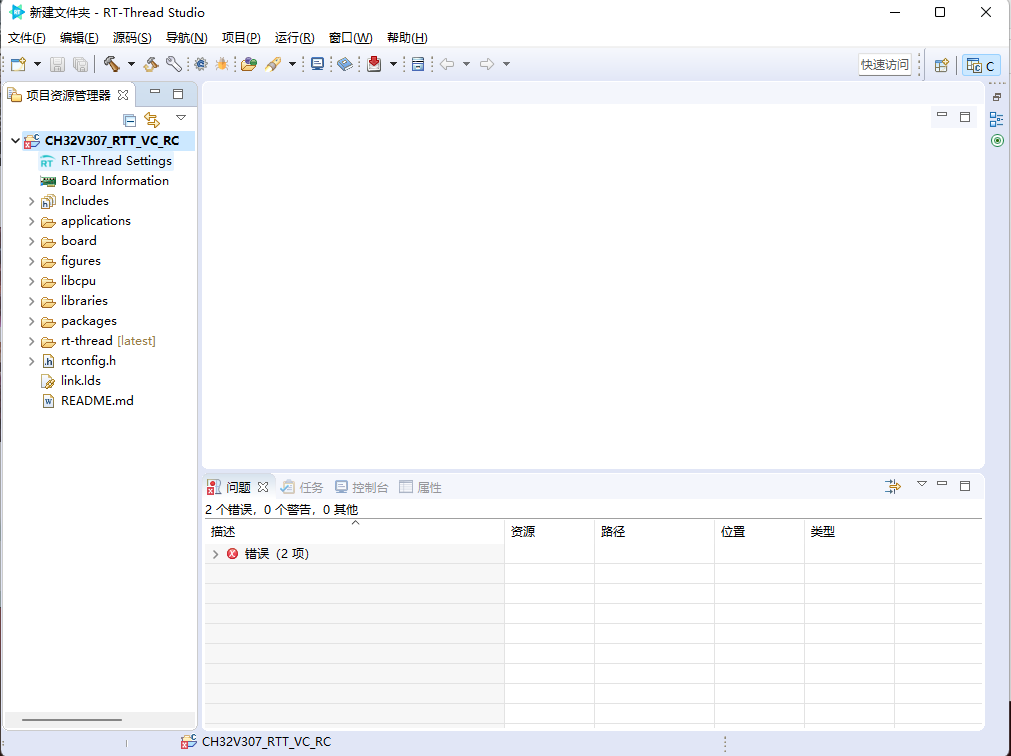Open the 文件(F) menu

pos(26,38)
